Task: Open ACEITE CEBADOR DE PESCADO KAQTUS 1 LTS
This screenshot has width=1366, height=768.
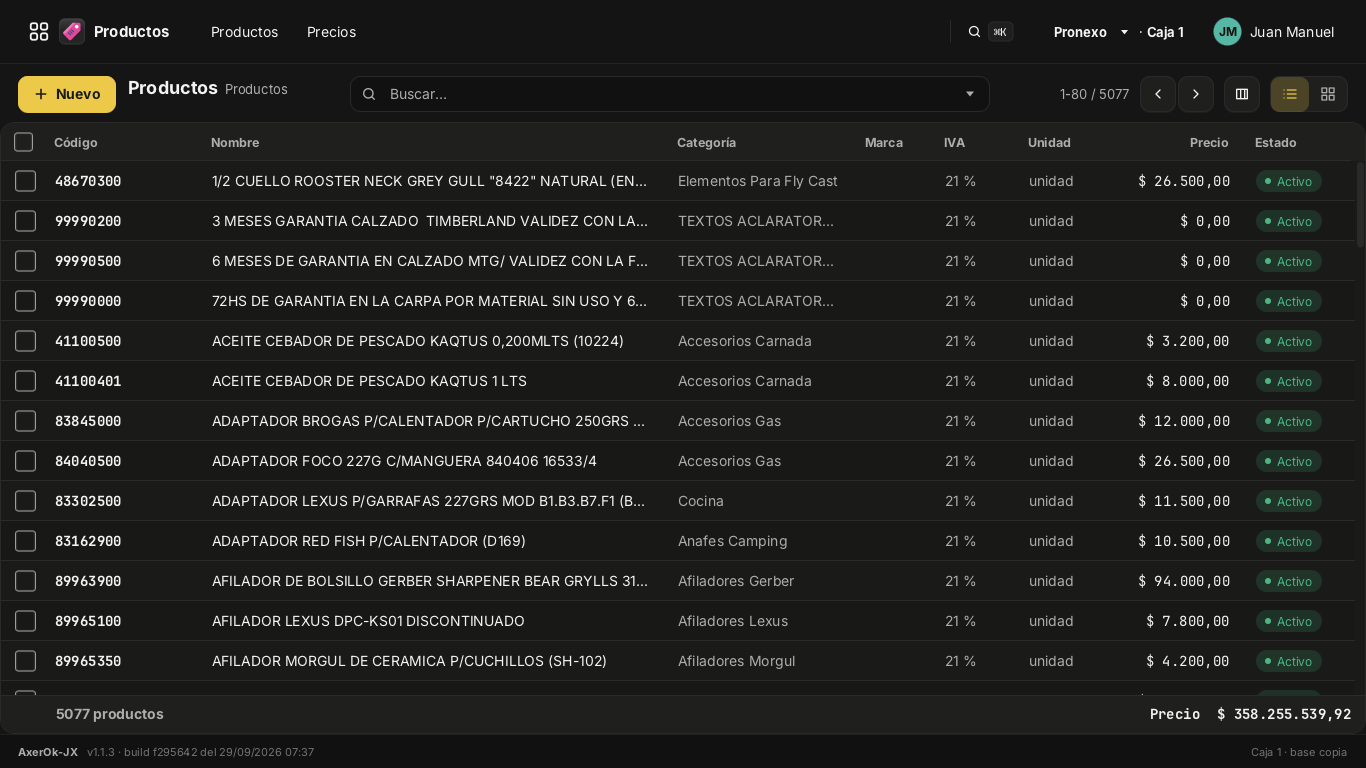Action: 369,381
